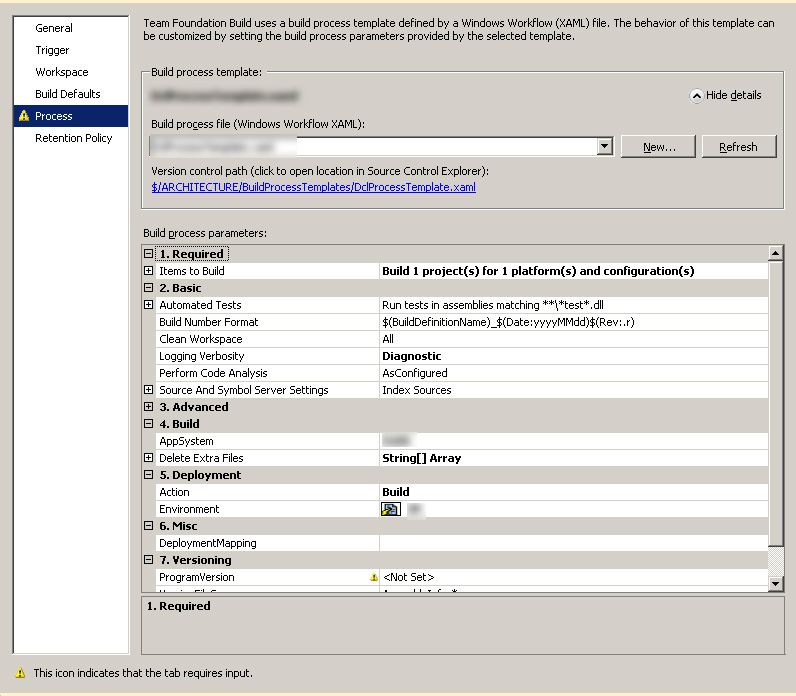Open the build process file dropdown
Screen dimensions: 796x696
point(604,147)
